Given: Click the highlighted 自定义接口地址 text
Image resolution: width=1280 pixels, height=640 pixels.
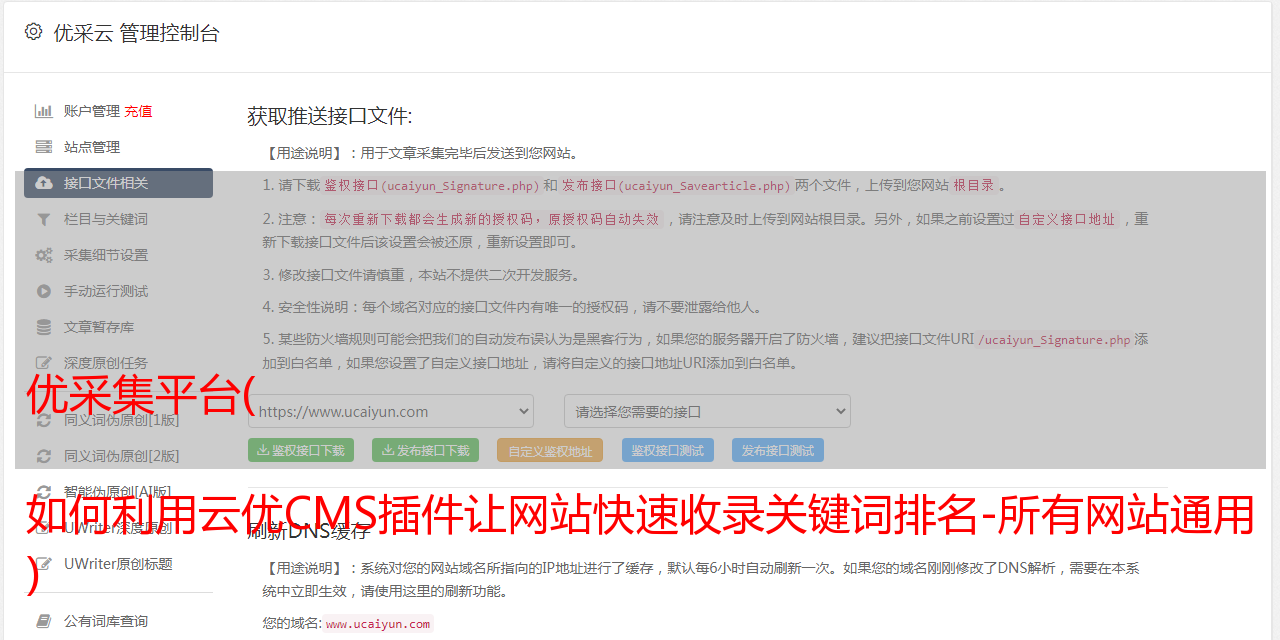Looking at the screenshot, I should click(x=1067, y=219).
